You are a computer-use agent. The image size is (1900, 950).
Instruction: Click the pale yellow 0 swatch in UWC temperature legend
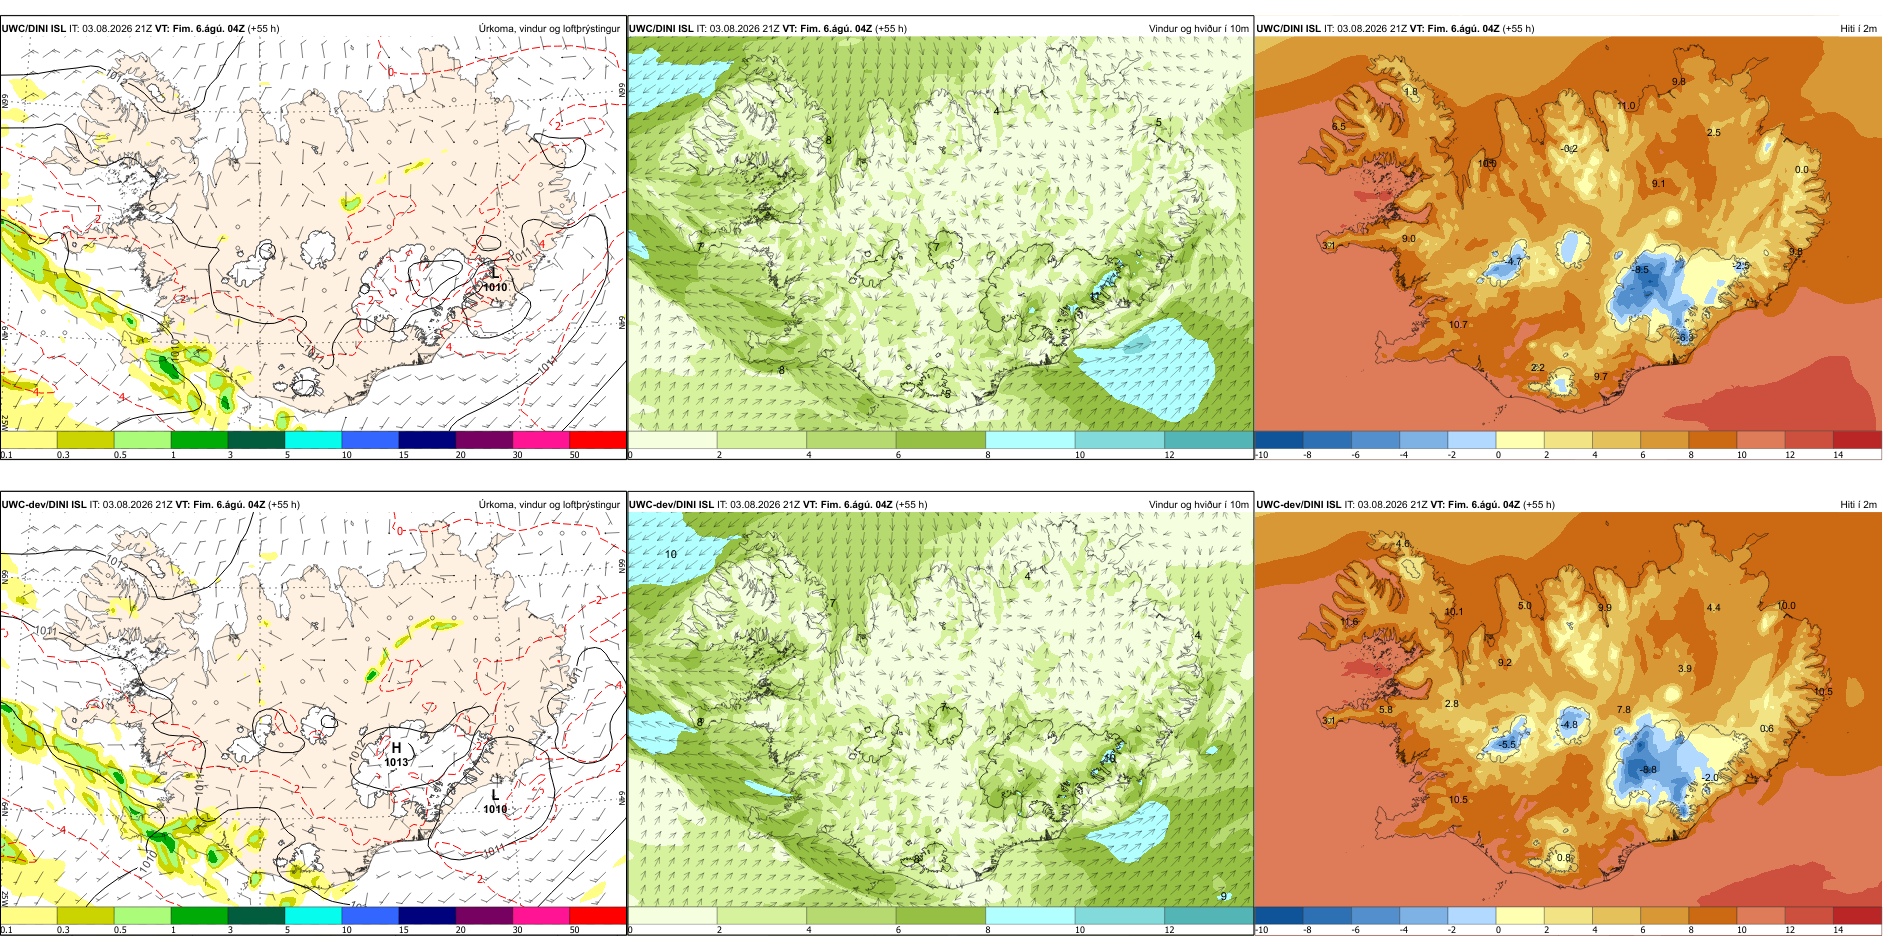(1520, 439)
